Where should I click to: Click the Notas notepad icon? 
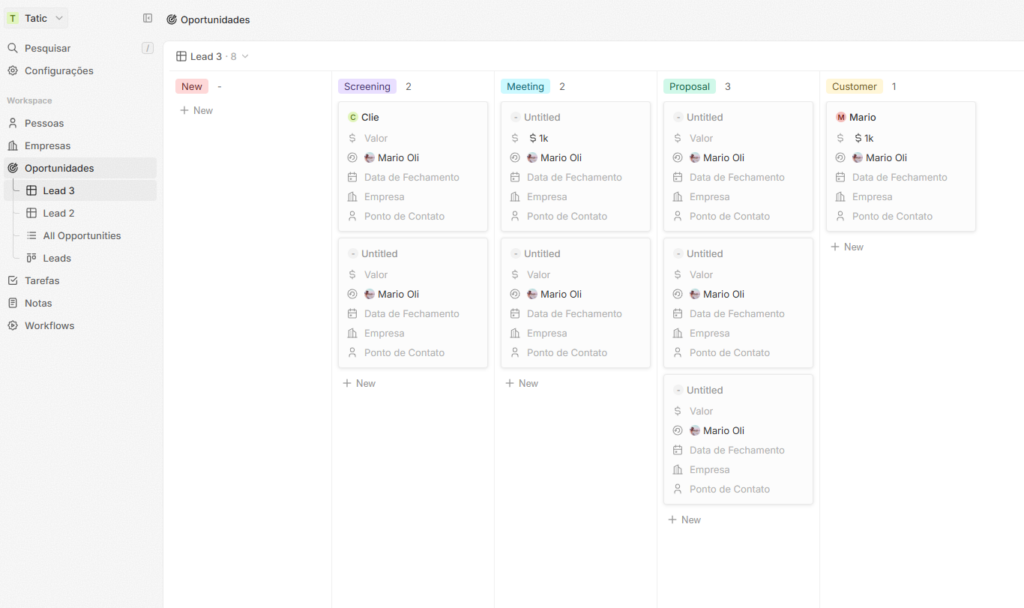13,303
